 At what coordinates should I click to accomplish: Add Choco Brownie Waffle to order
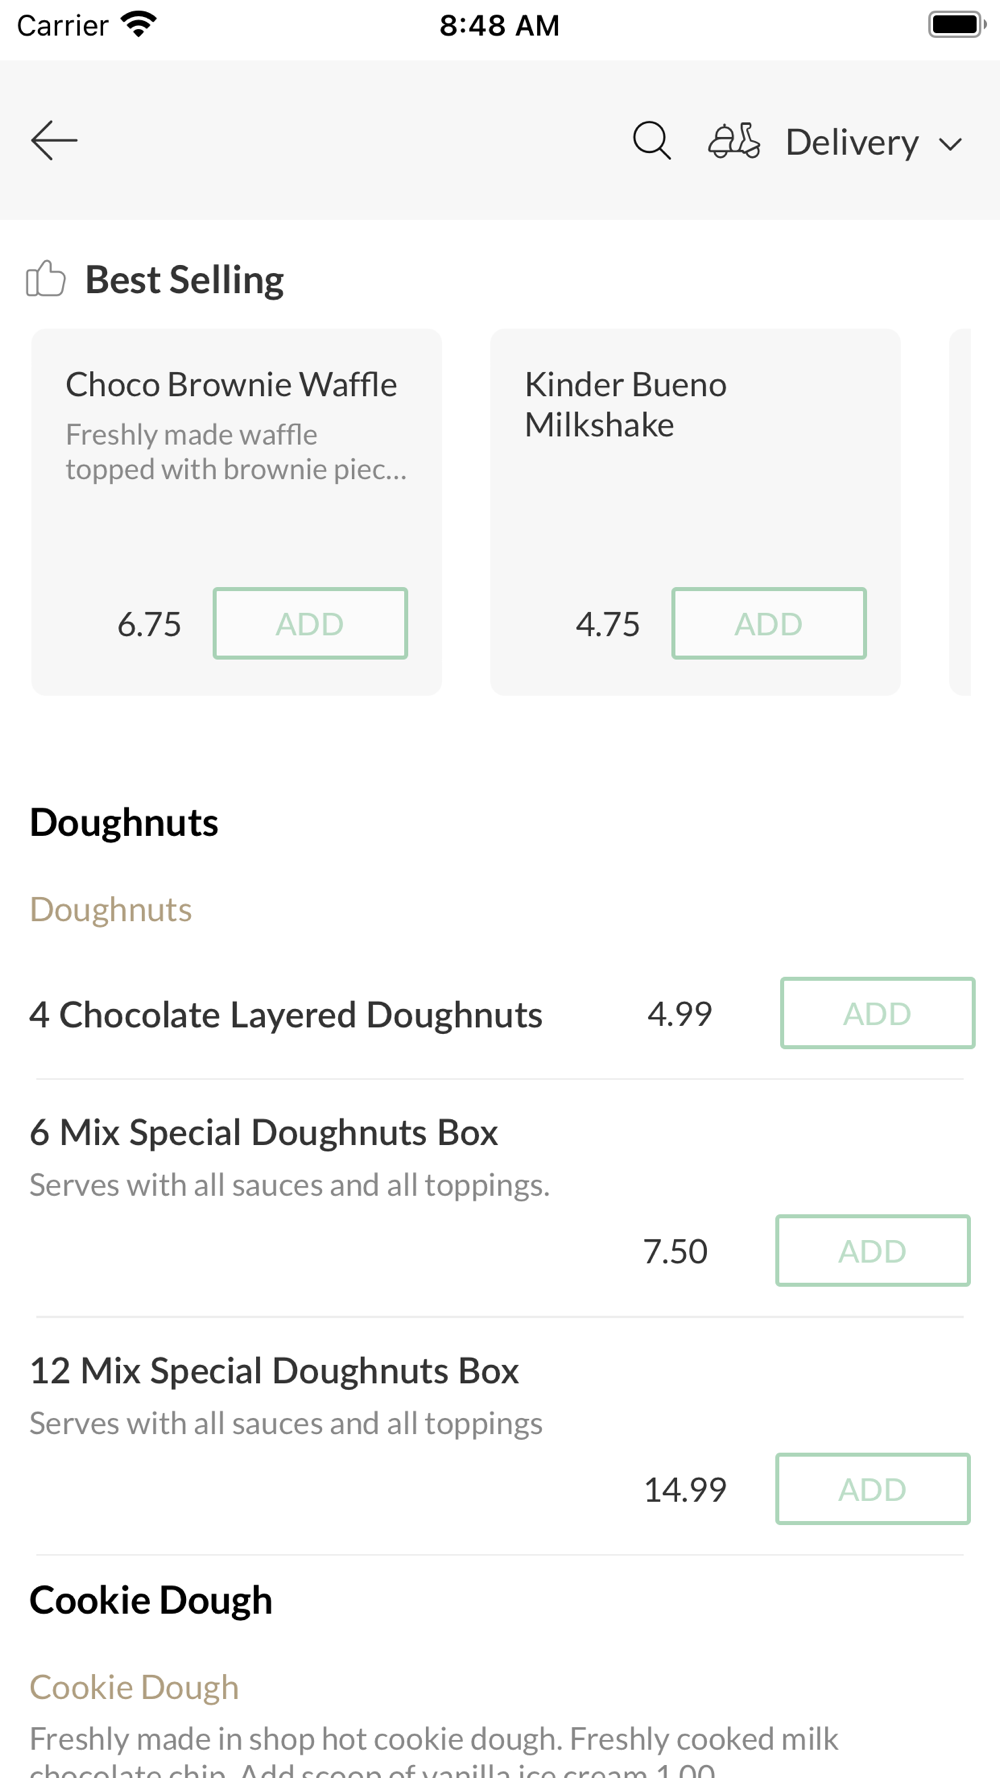(x=310, y=623)
